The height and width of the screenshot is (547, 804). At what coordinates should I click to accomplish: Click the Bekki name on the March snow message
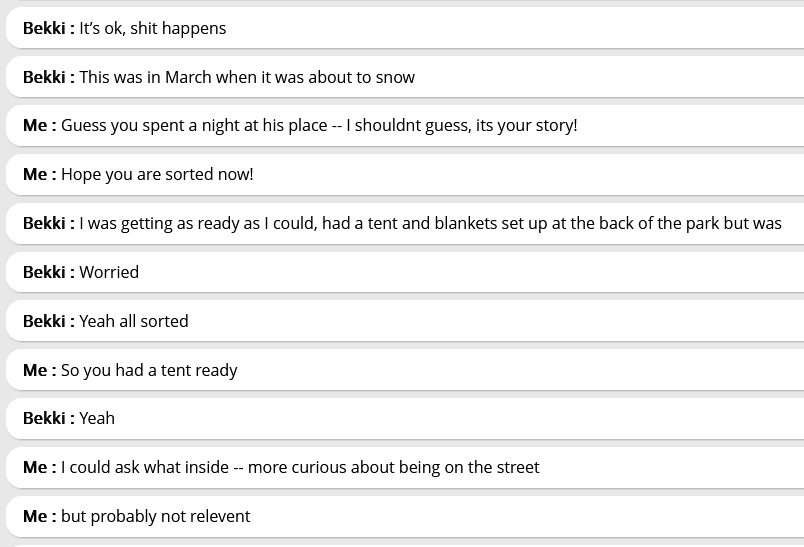(44, 77)
